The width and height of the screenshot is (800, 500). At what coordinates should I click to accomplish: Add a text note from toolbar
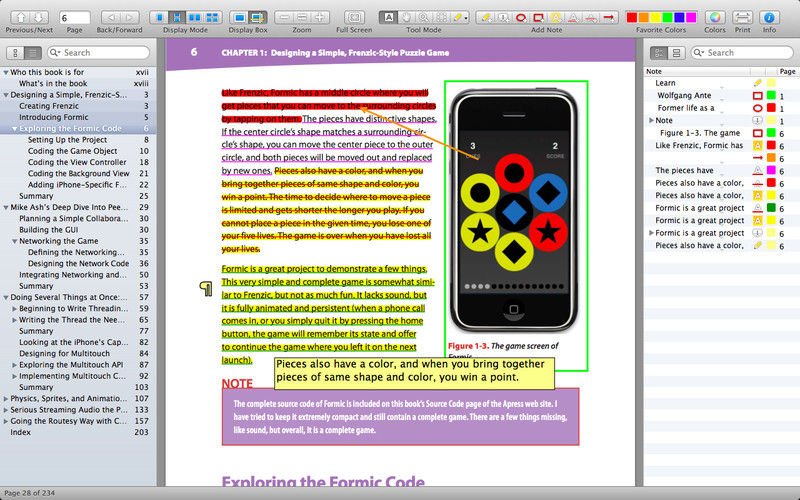pos(486,17)
